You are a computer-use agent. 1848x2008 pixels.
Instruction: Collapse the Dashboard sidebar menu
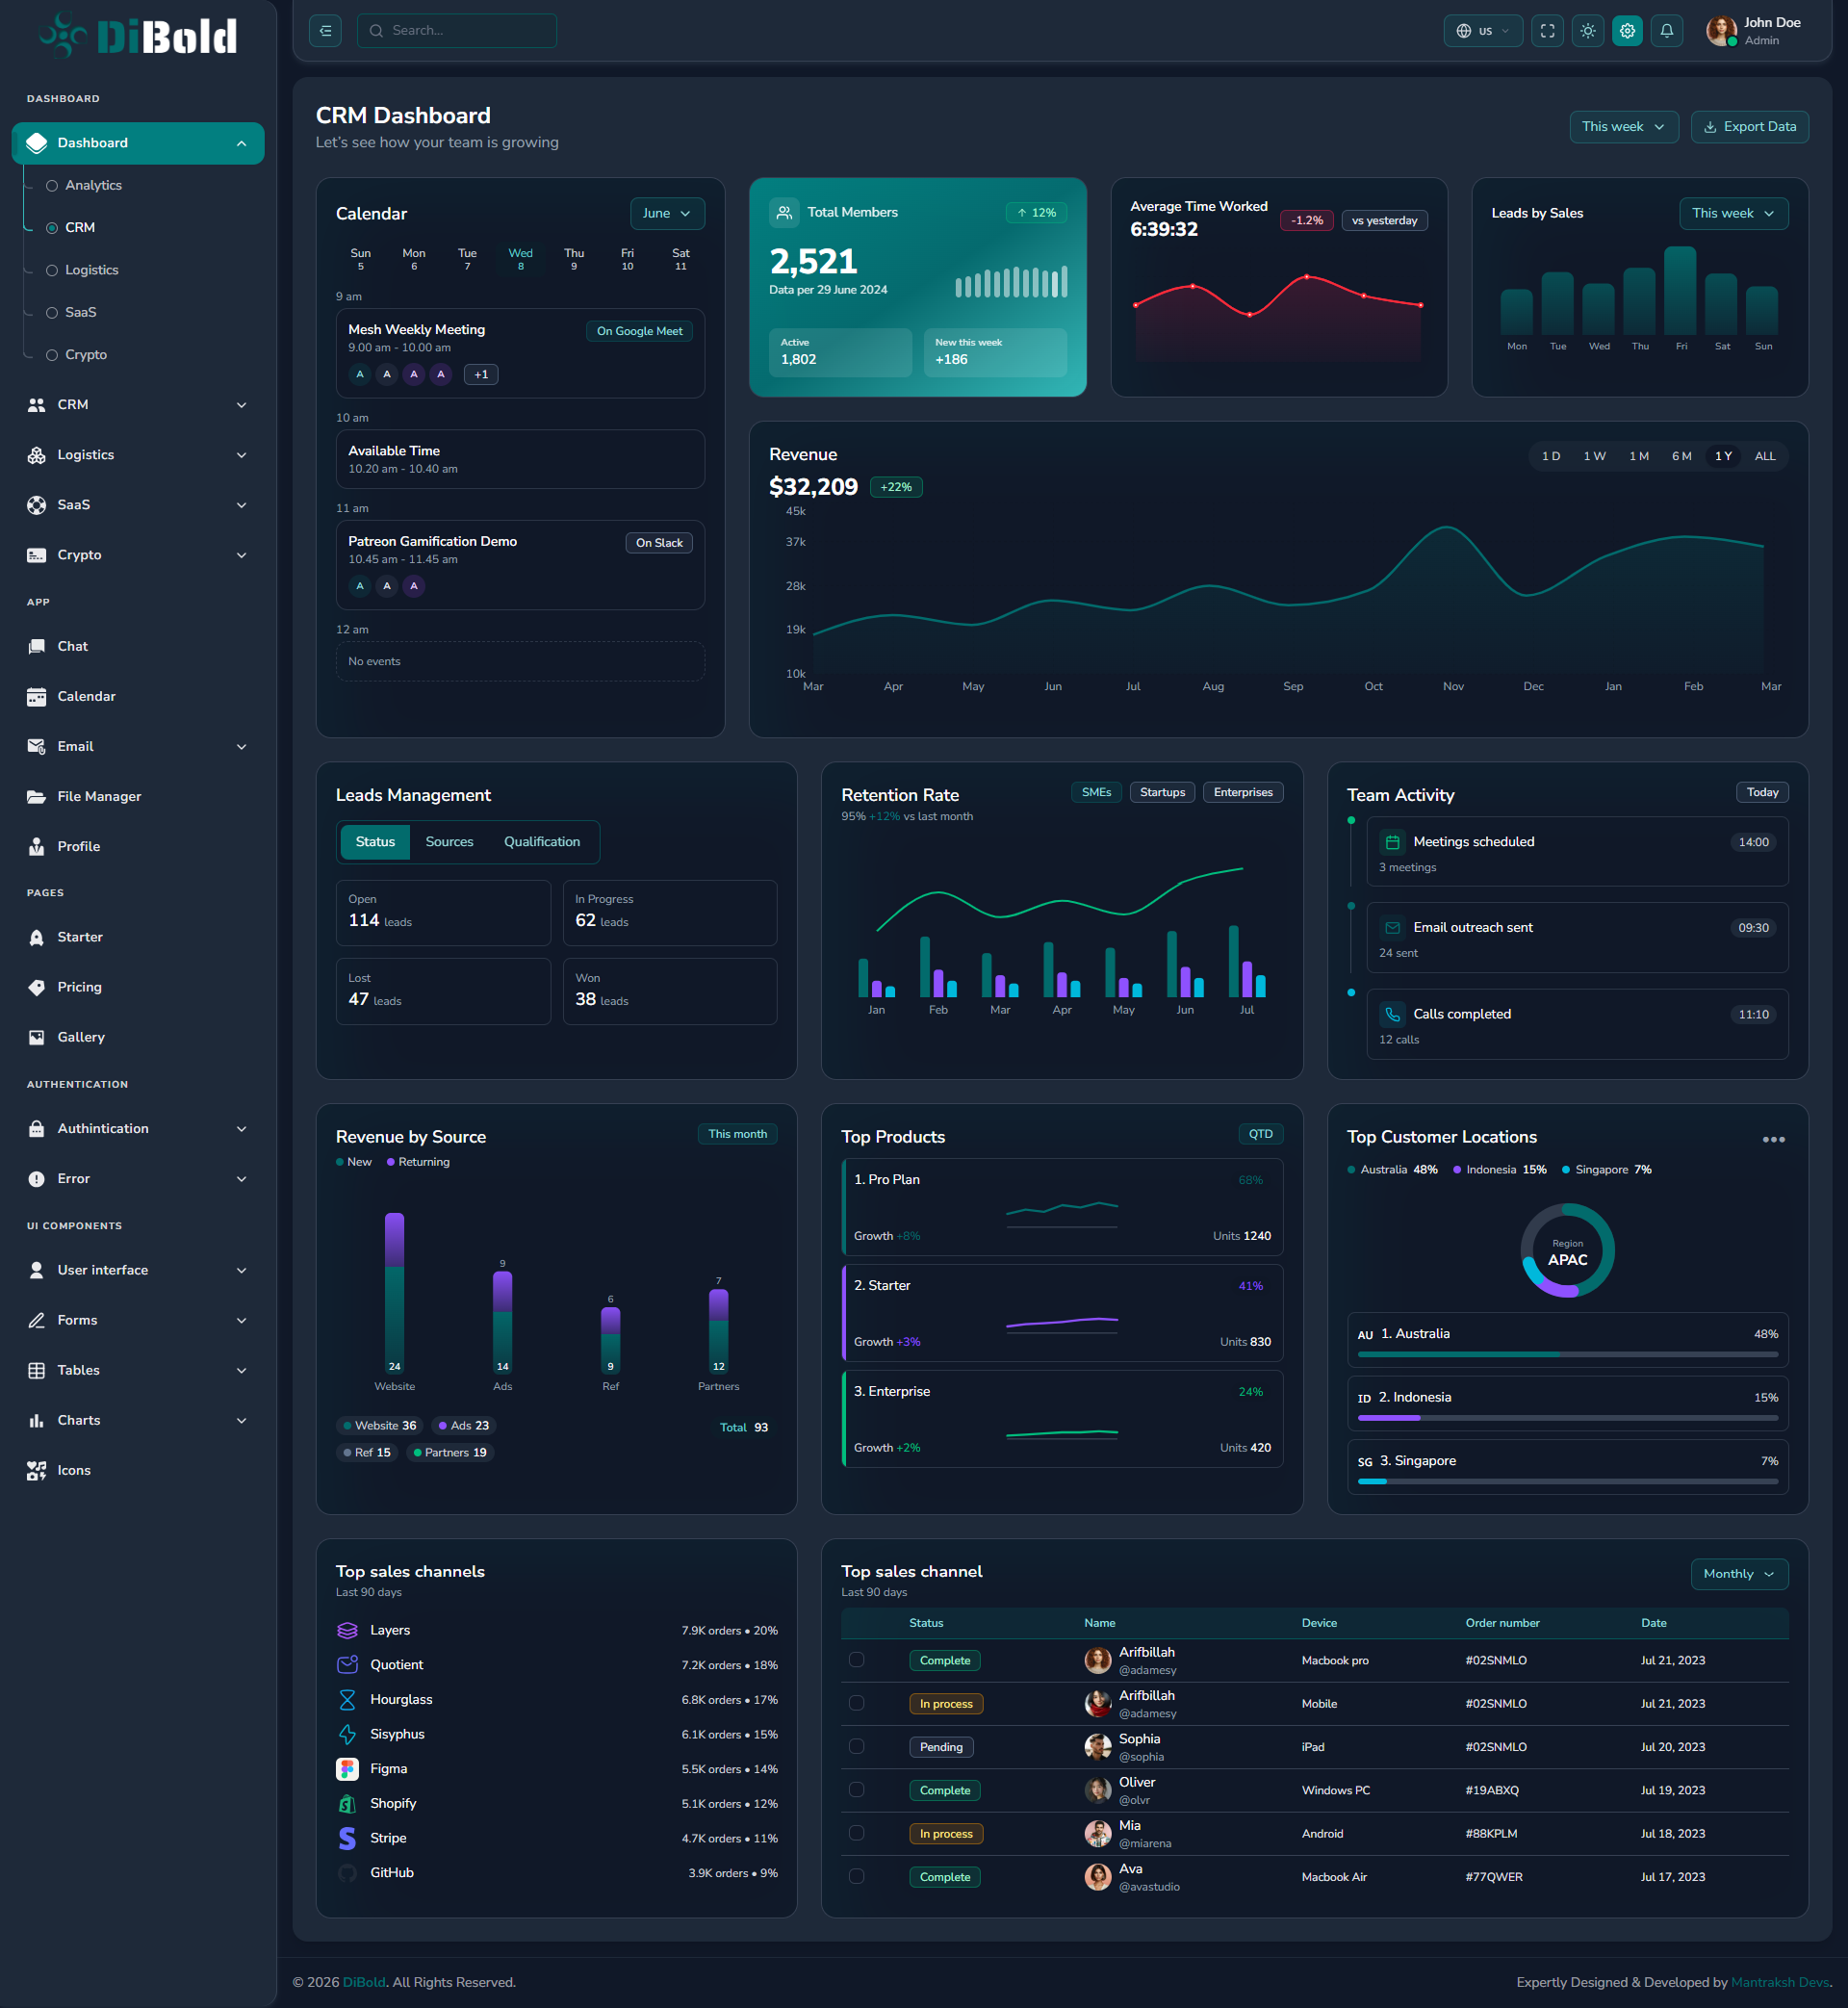point(138,143)
